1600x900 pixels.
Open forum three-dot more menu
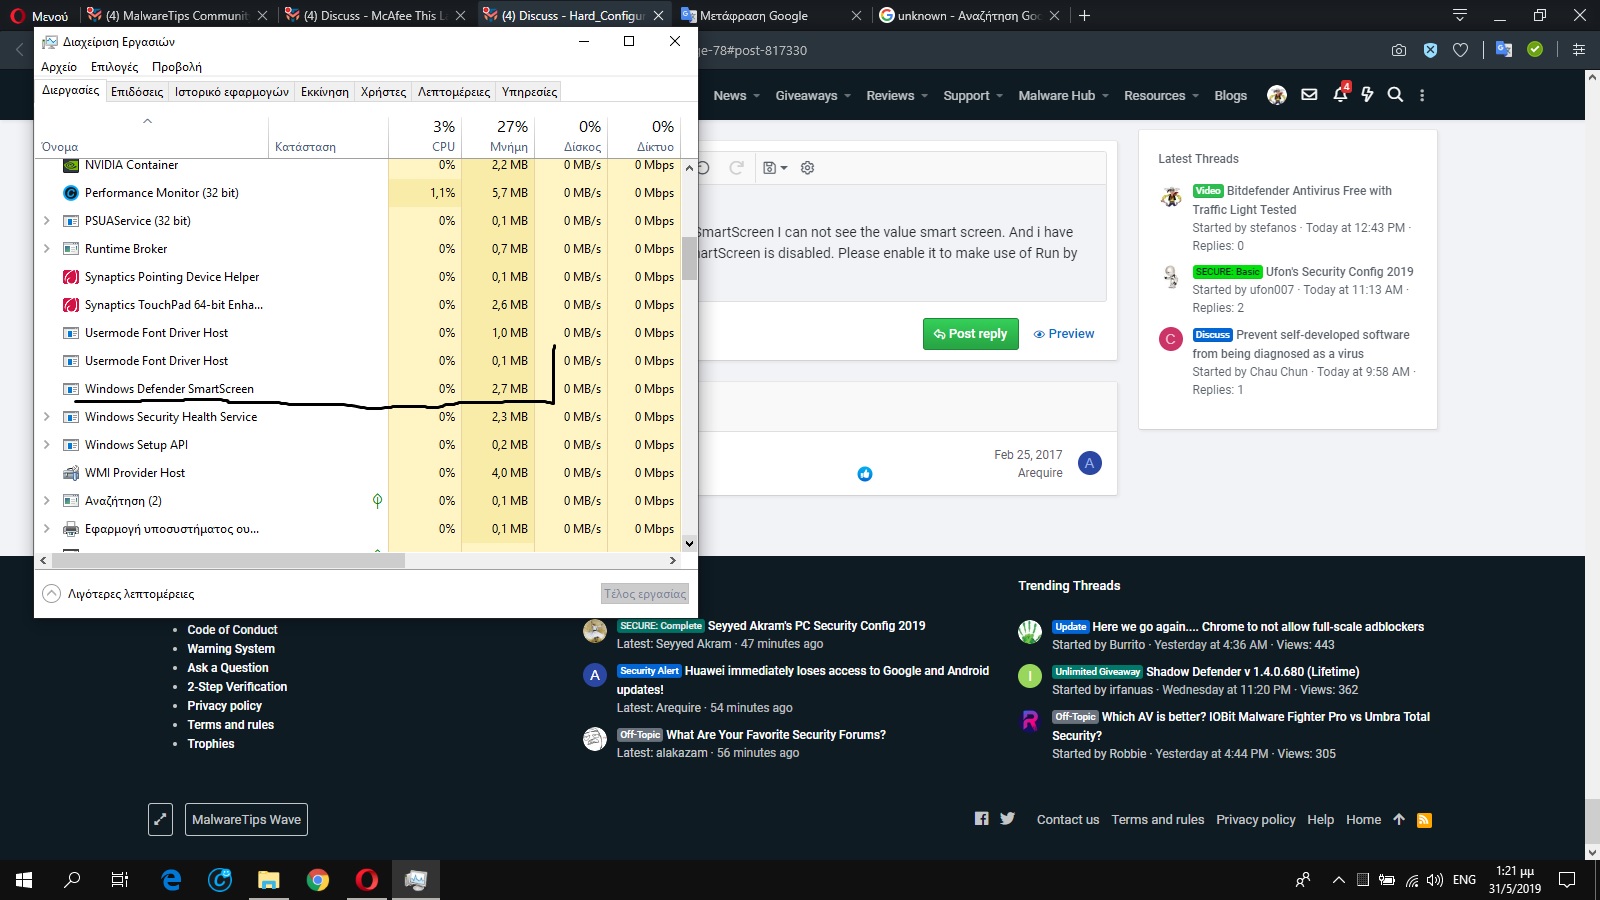[1422, 95]
